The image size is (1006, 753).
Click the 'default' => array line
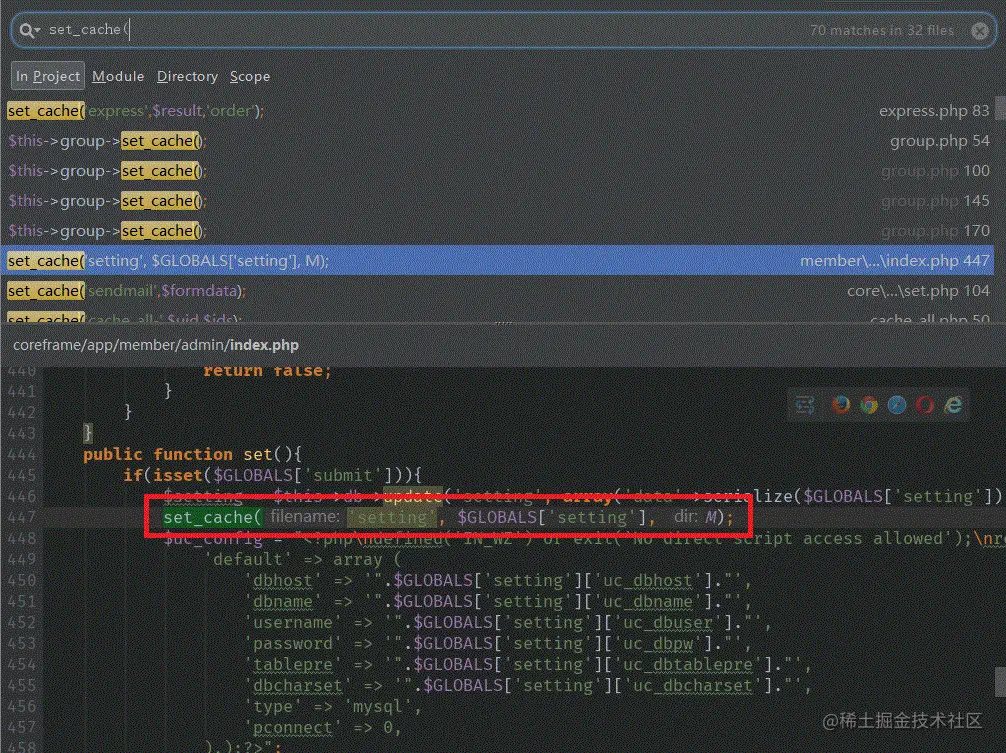point(303,559)
